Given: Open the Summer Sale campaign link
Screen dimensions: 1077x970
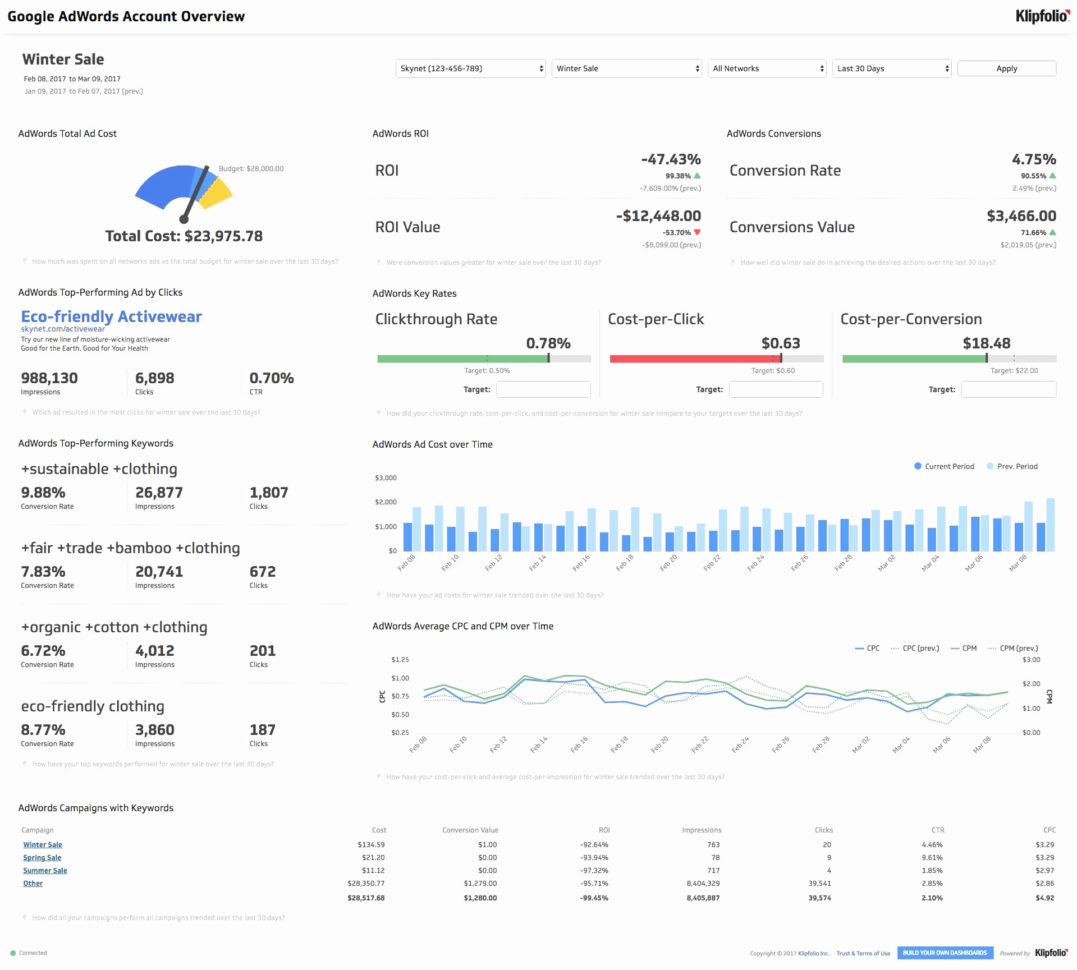Looking at the screenshot, I should coord(45,871).
